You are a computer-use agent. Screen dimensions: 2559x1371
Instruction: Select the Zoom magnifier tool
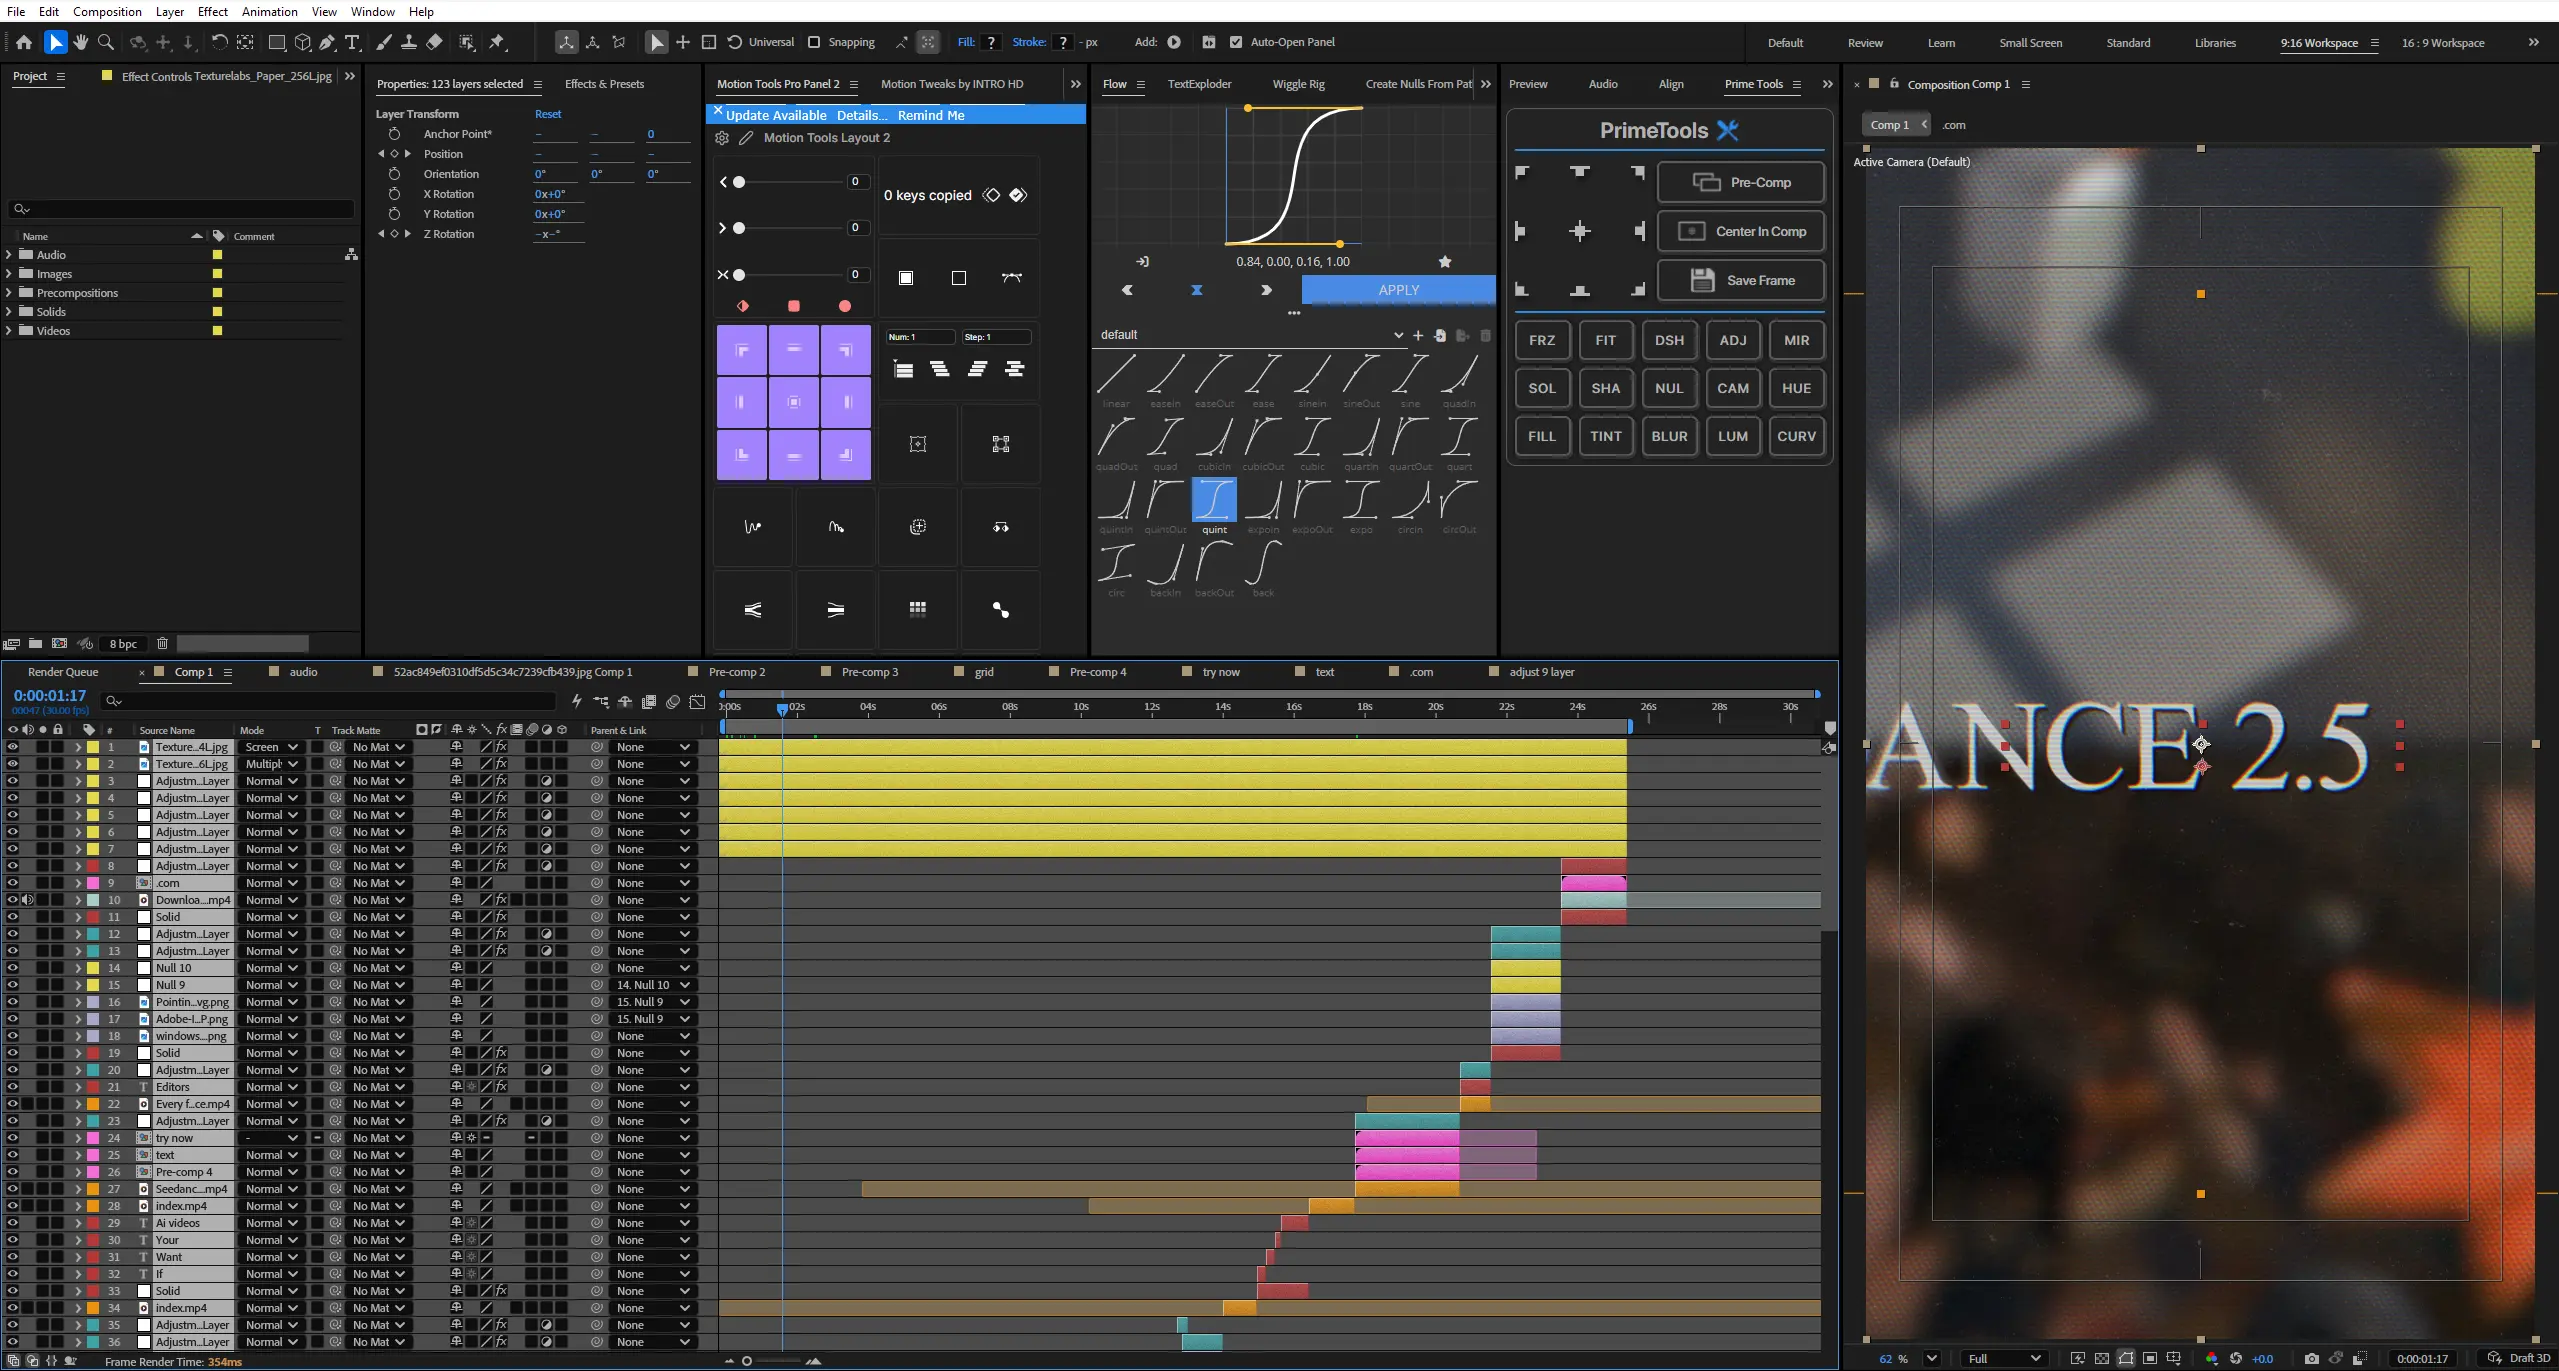(x=106, y=42)
